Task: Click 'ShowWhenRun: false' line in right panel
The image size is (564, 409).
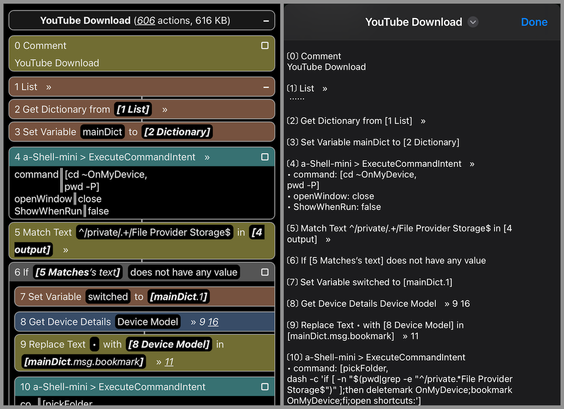Action: click(334, 207)
